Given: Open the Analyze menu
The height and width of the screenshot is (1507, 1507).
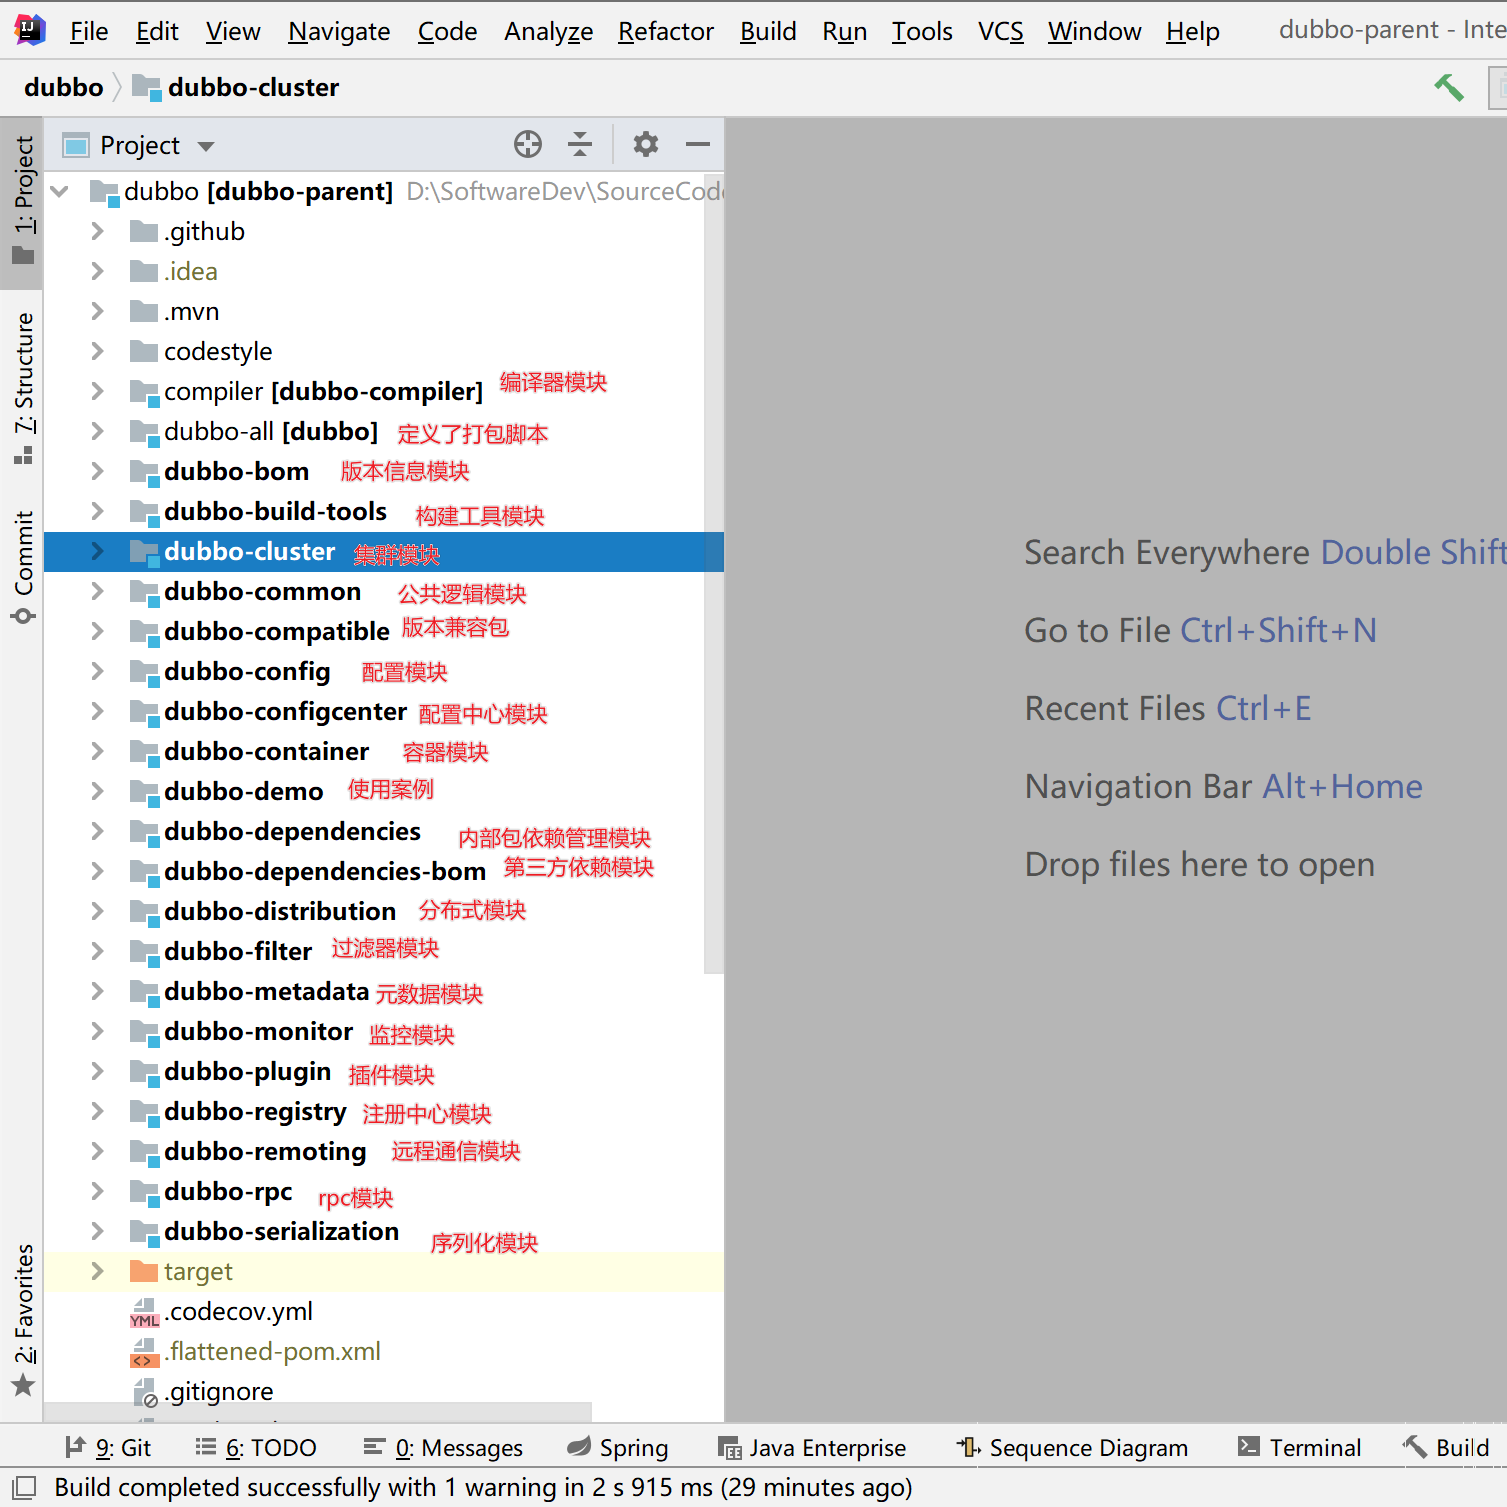Looking at the screenshot, I should (549, 31).
